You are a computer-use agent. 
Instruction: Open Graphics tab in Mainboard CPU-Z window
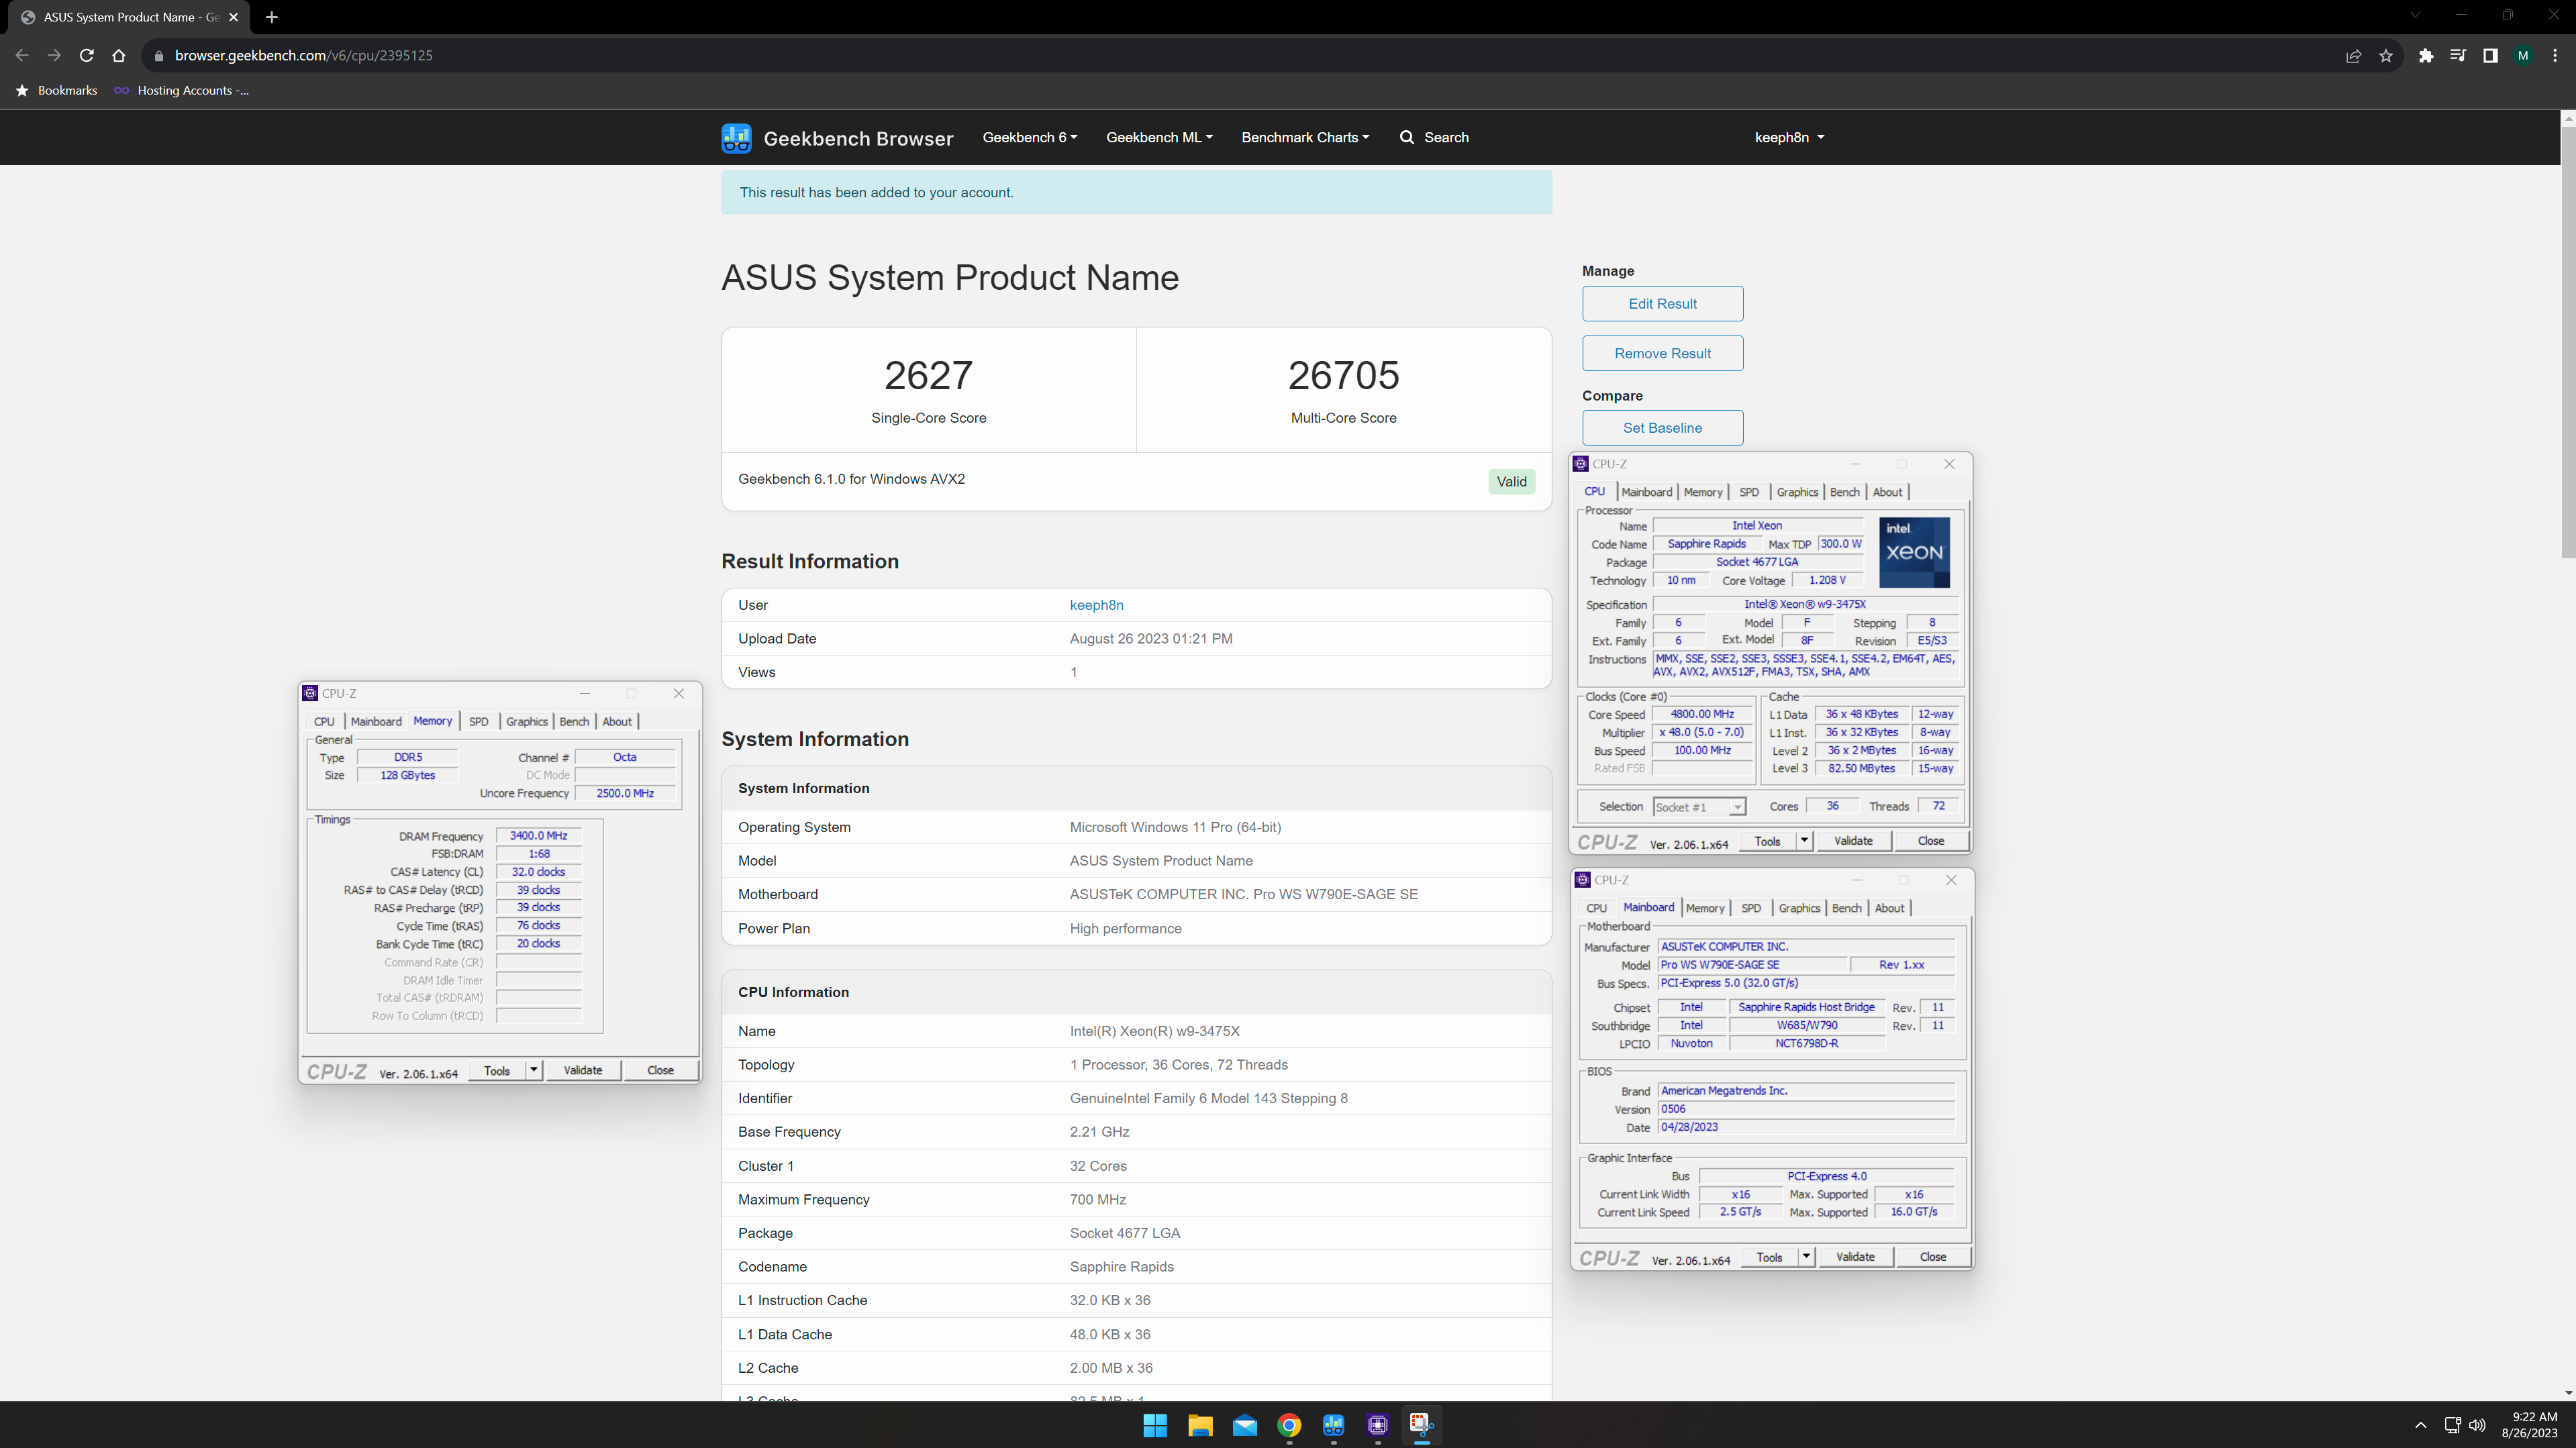[x=1799, y=908]
